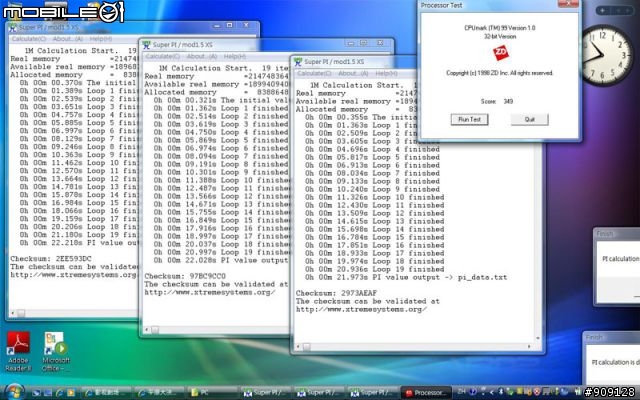Click the text "Checksum: 97BC9CC0"

pos(185,276)
